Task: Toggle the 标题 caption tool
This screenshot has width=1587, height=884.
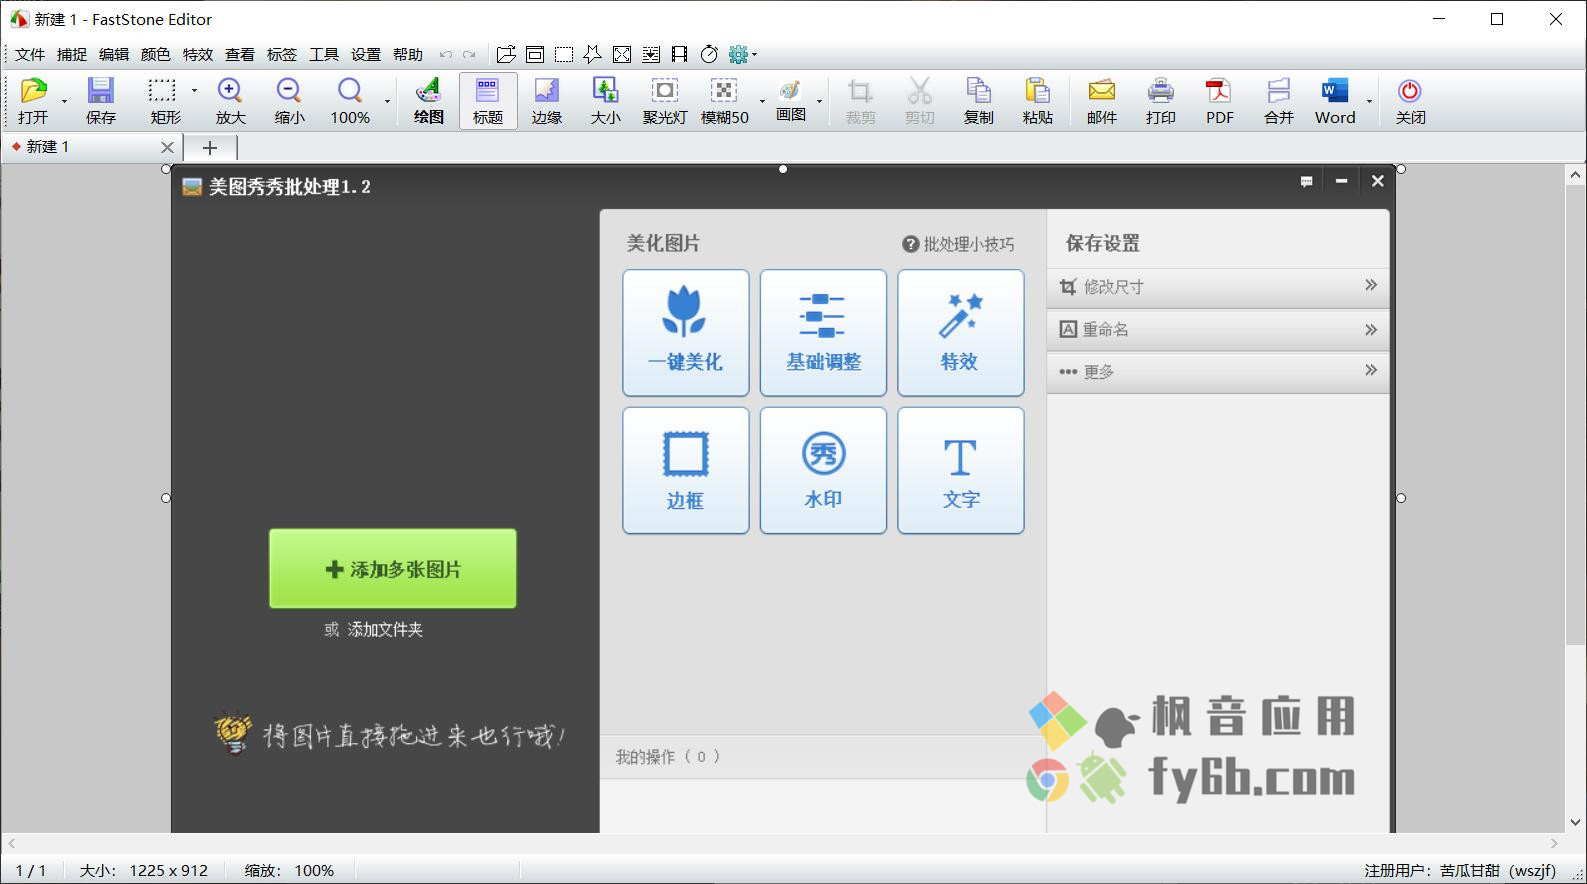Action: [x=488, y=100]
